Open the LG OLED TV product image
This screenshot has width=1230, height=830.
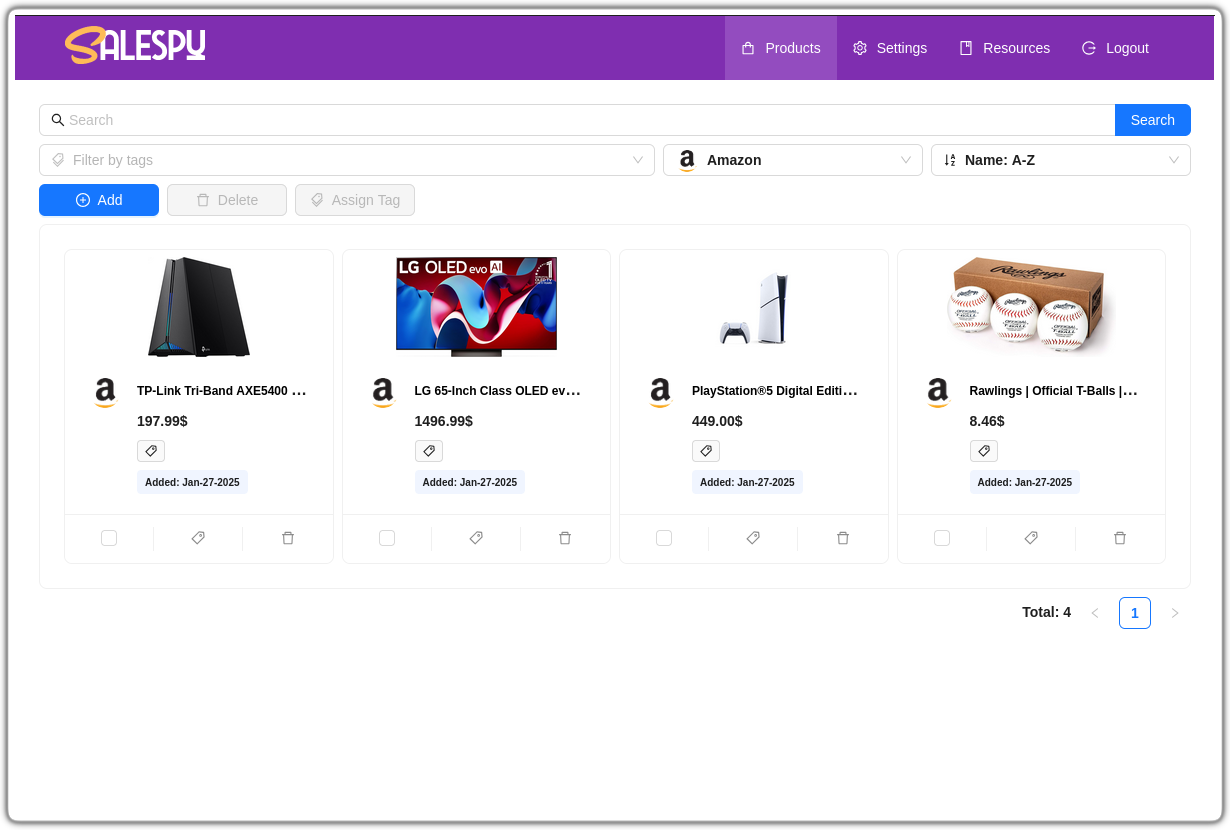pyautogui.click(x=476, y=307)
